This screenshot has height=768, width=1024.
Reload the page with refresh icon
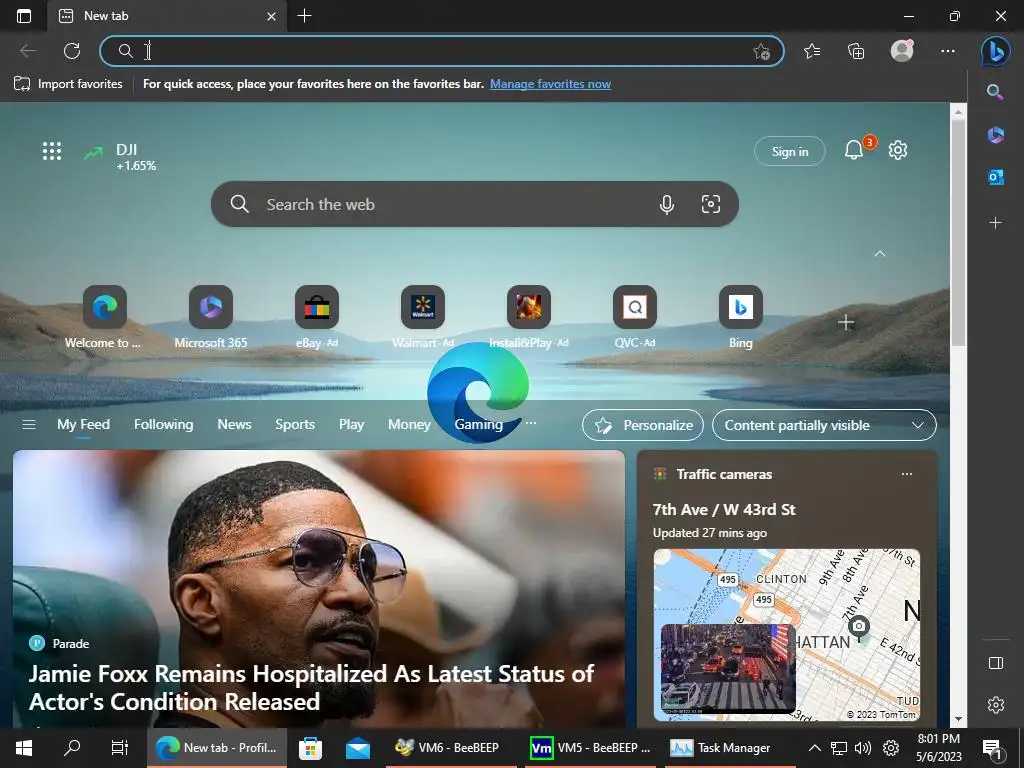[x=72, y=51]
